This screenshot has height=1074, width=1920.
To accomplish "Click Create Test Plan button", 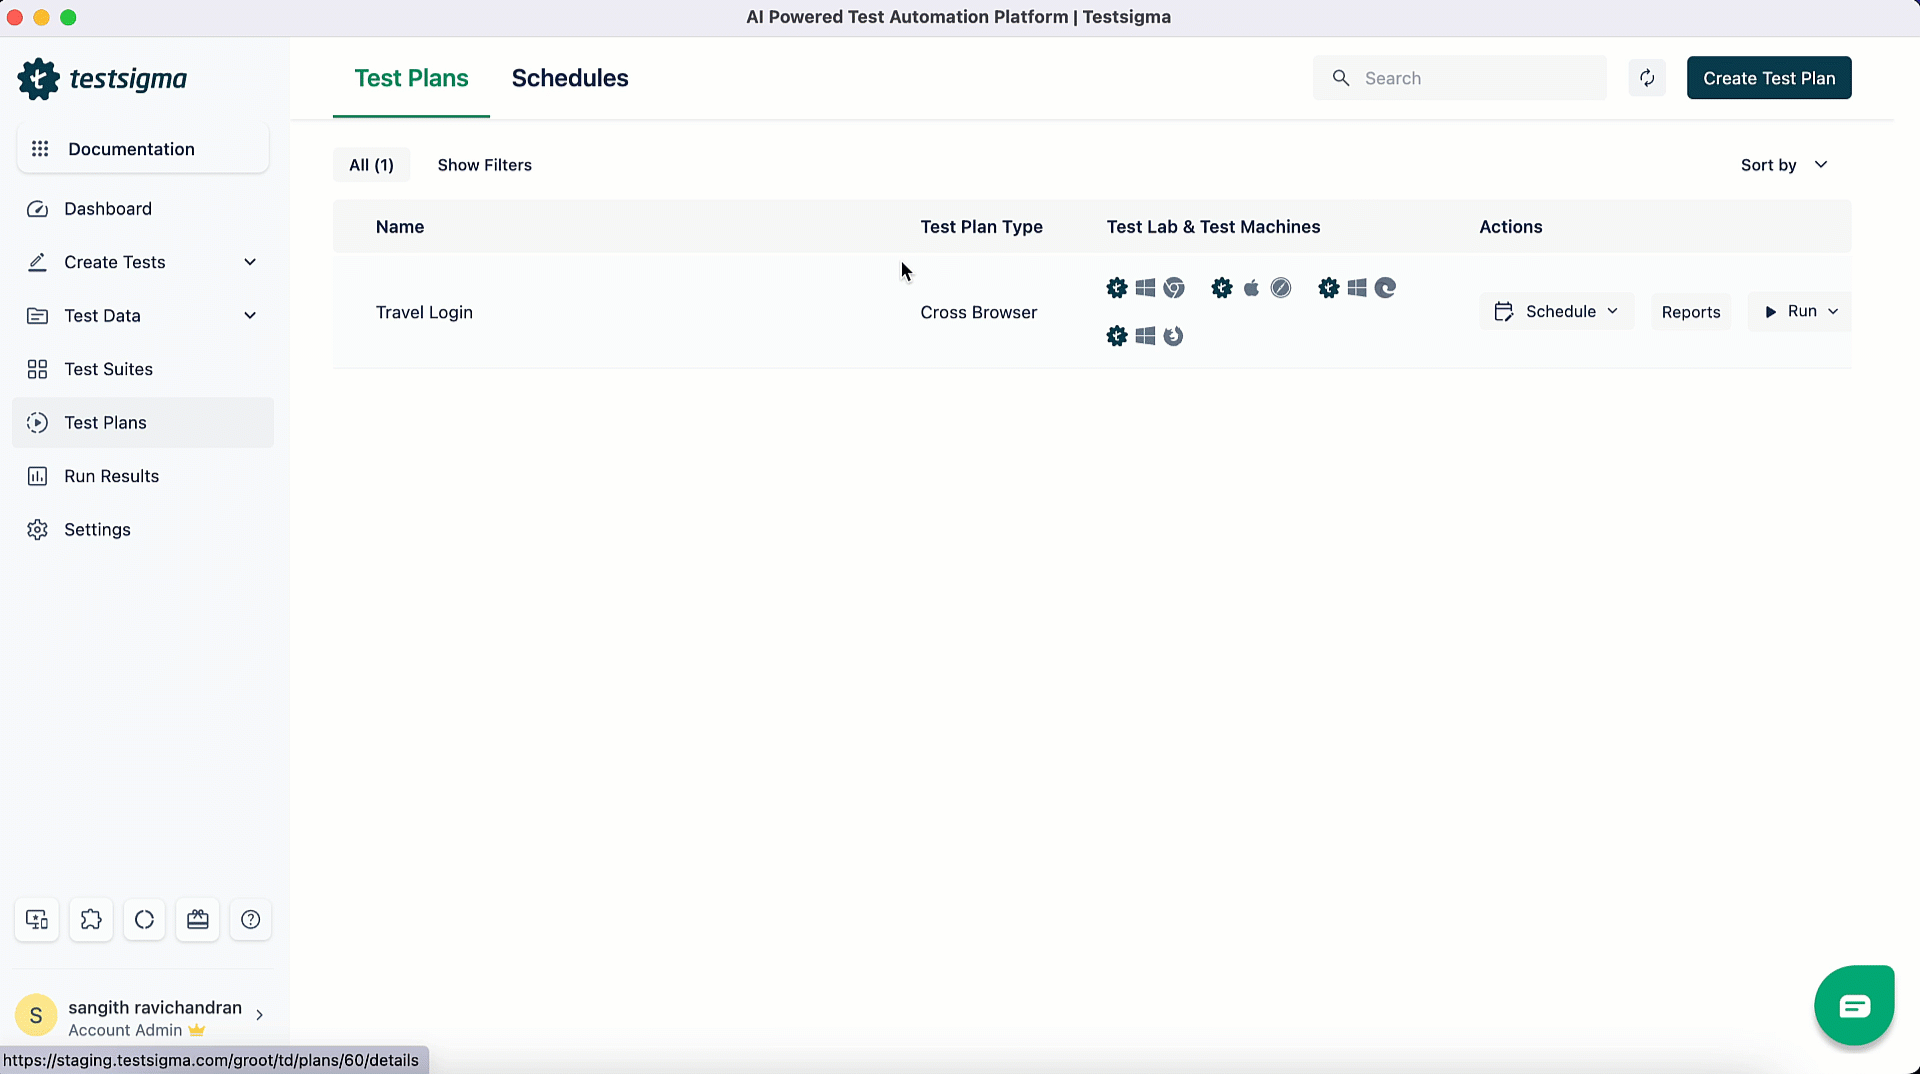I will click(x=1769, y=78).
